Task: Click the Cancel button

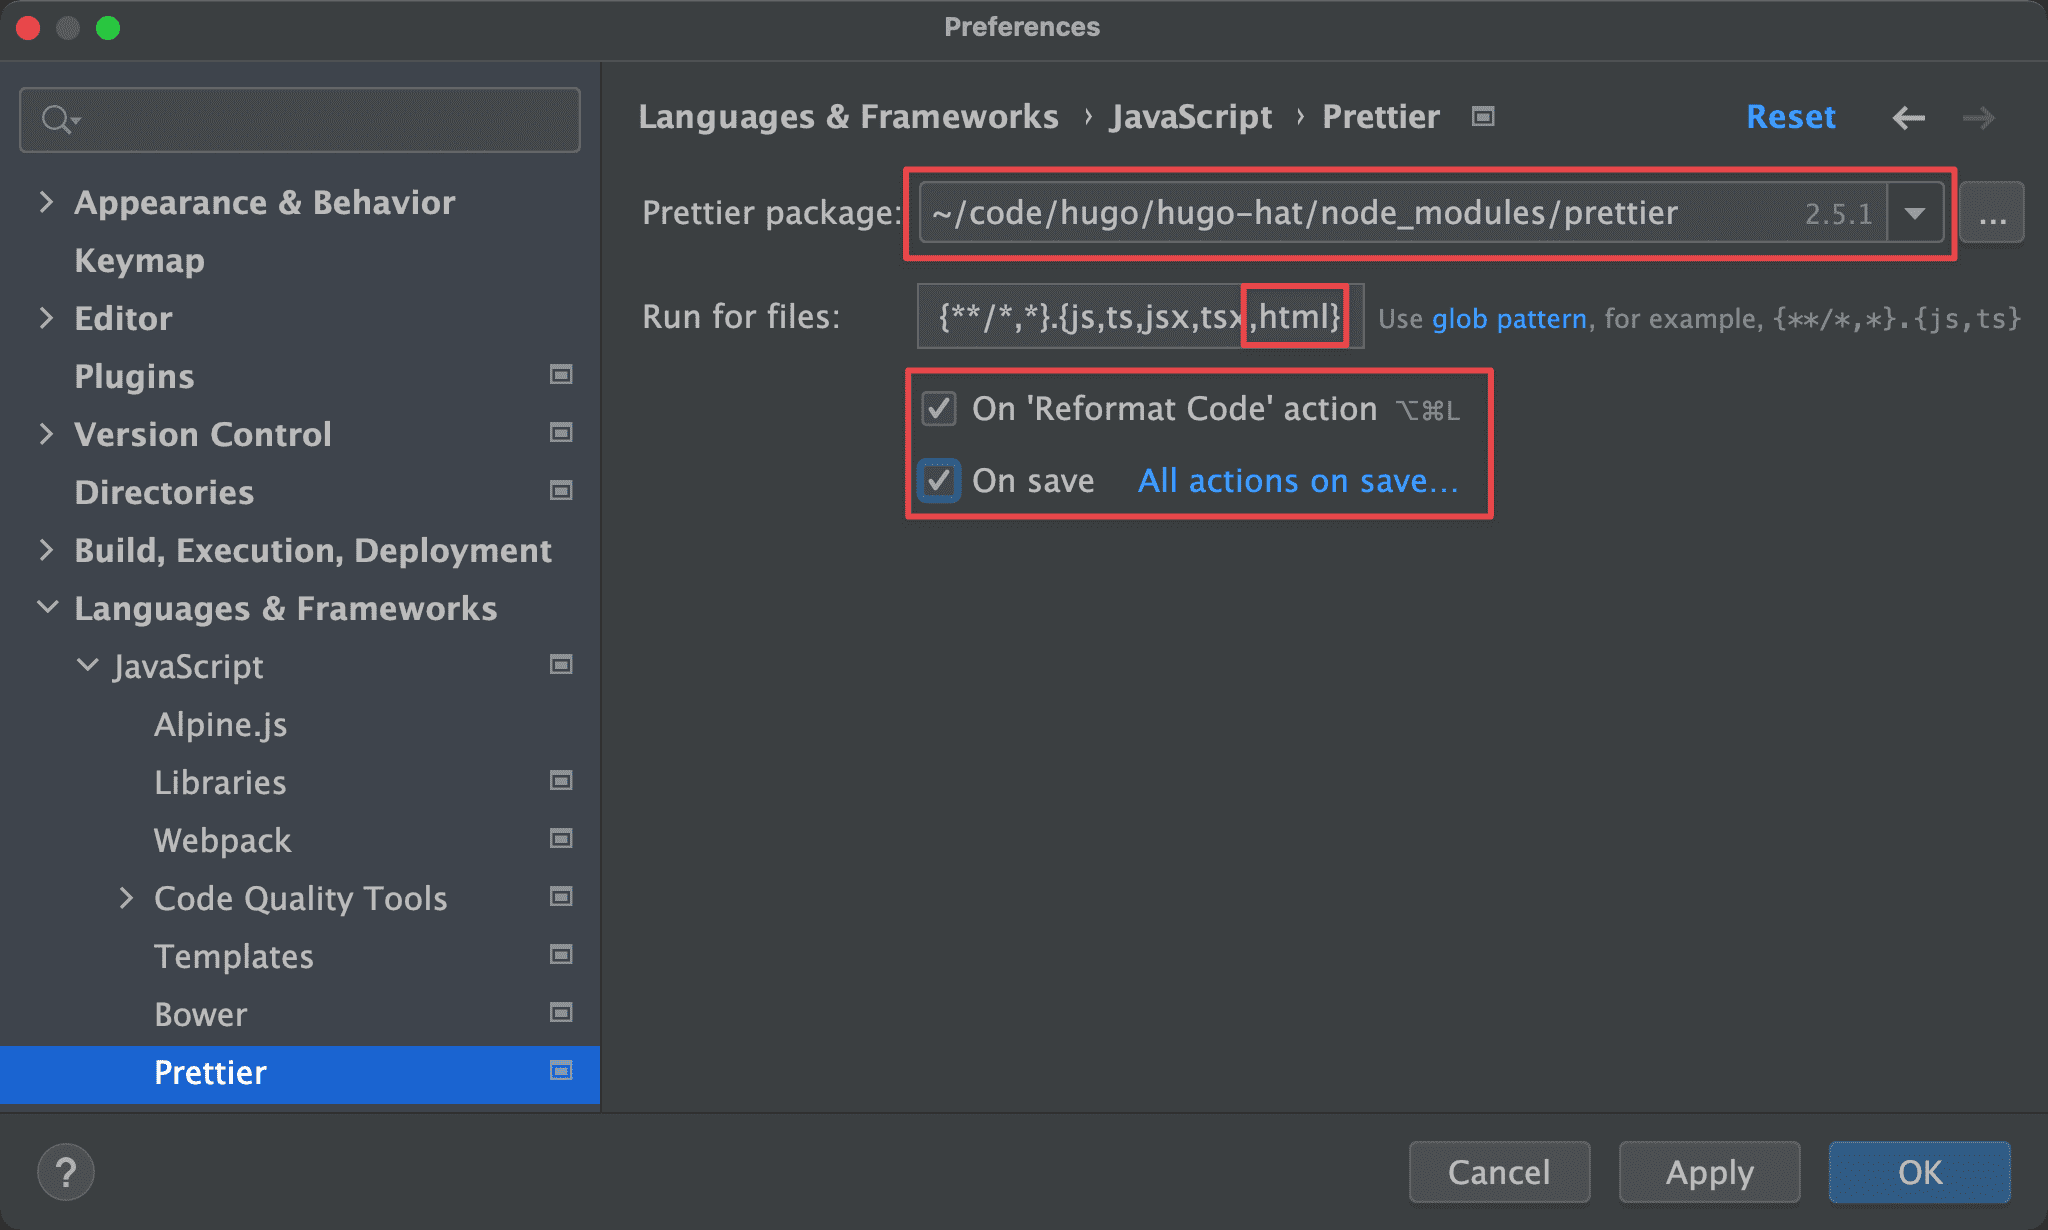Action: (x=1499, y=1172)
